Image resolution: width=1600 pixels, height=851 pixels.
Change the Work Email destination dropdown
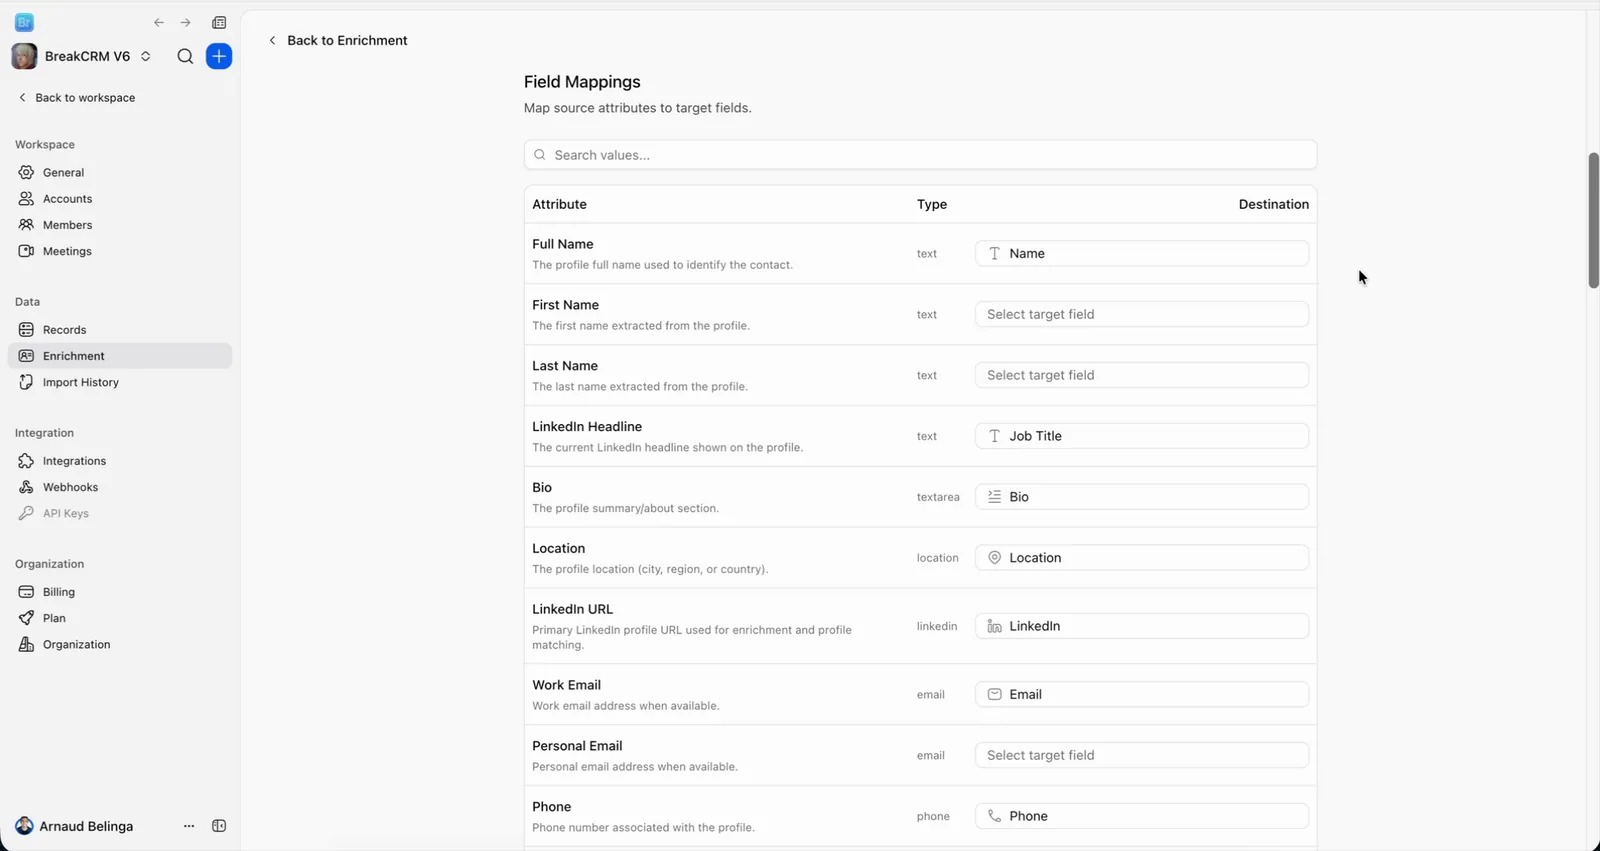click(x=1142, y=694)
